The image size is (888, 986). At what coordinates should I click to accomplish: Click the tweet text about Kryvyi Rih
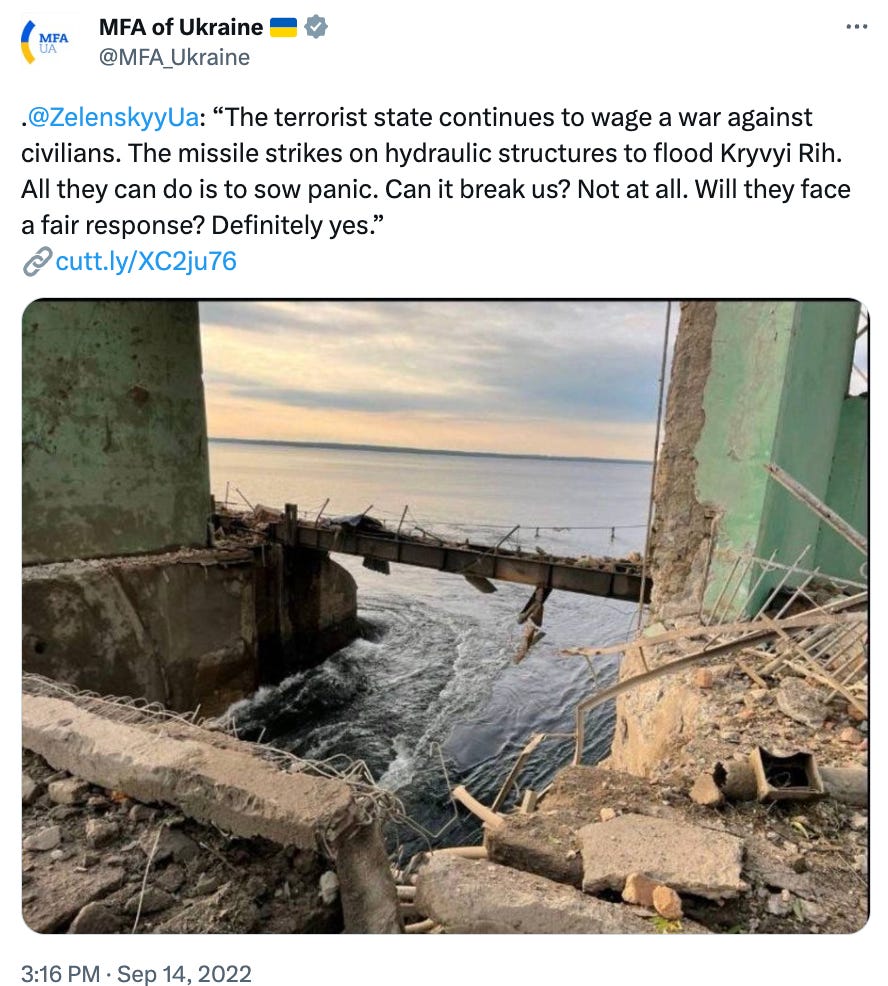pyautogui.click(x=435, y=171)
